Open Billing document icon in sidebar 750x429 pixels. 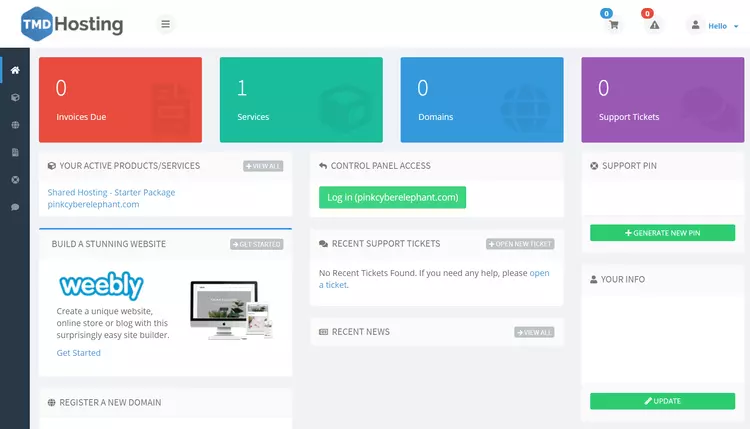point(15,153)
